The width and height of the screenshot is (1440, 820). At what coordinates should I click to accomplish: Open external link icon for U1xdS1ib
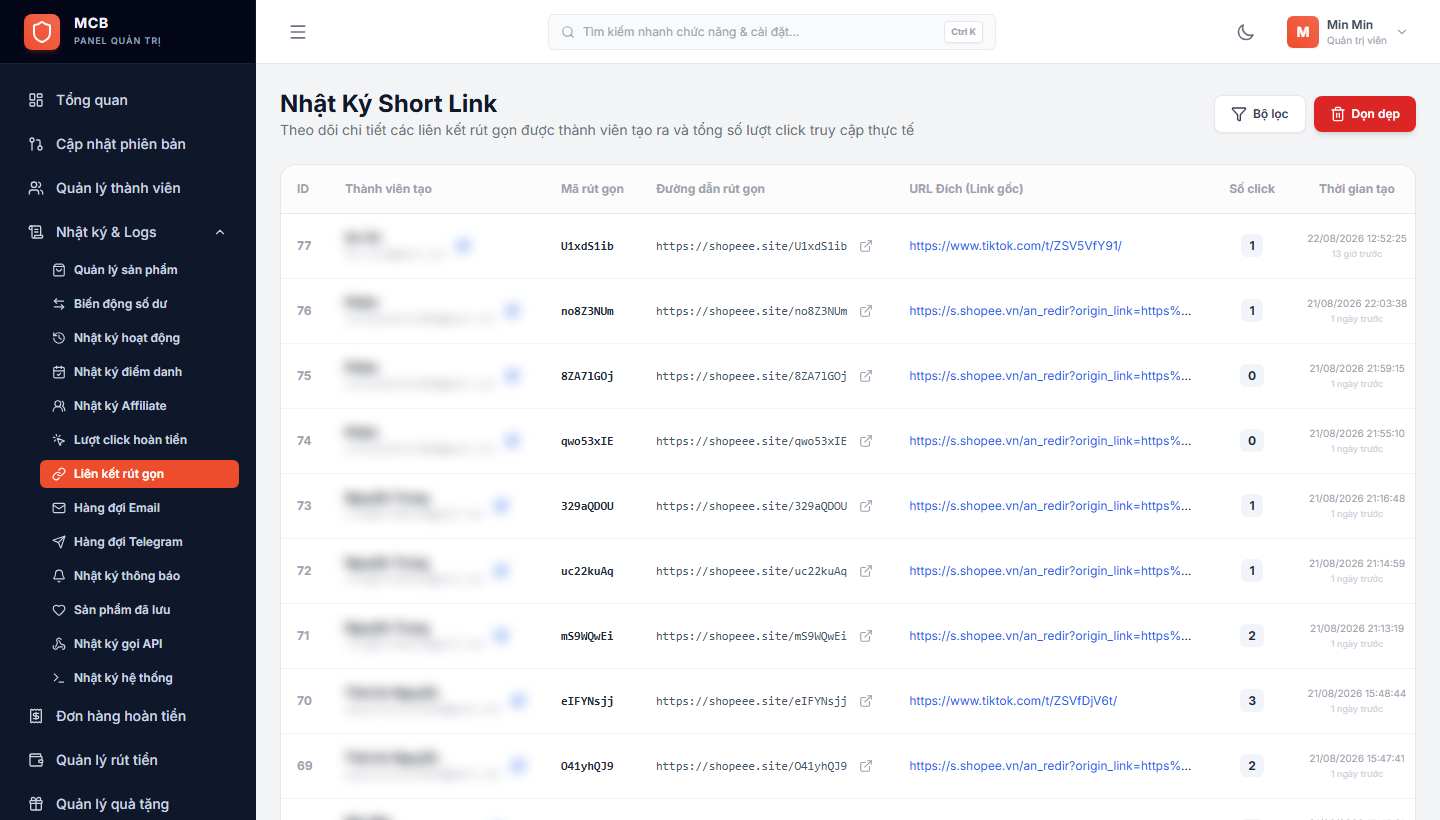[x=866, y=246]
